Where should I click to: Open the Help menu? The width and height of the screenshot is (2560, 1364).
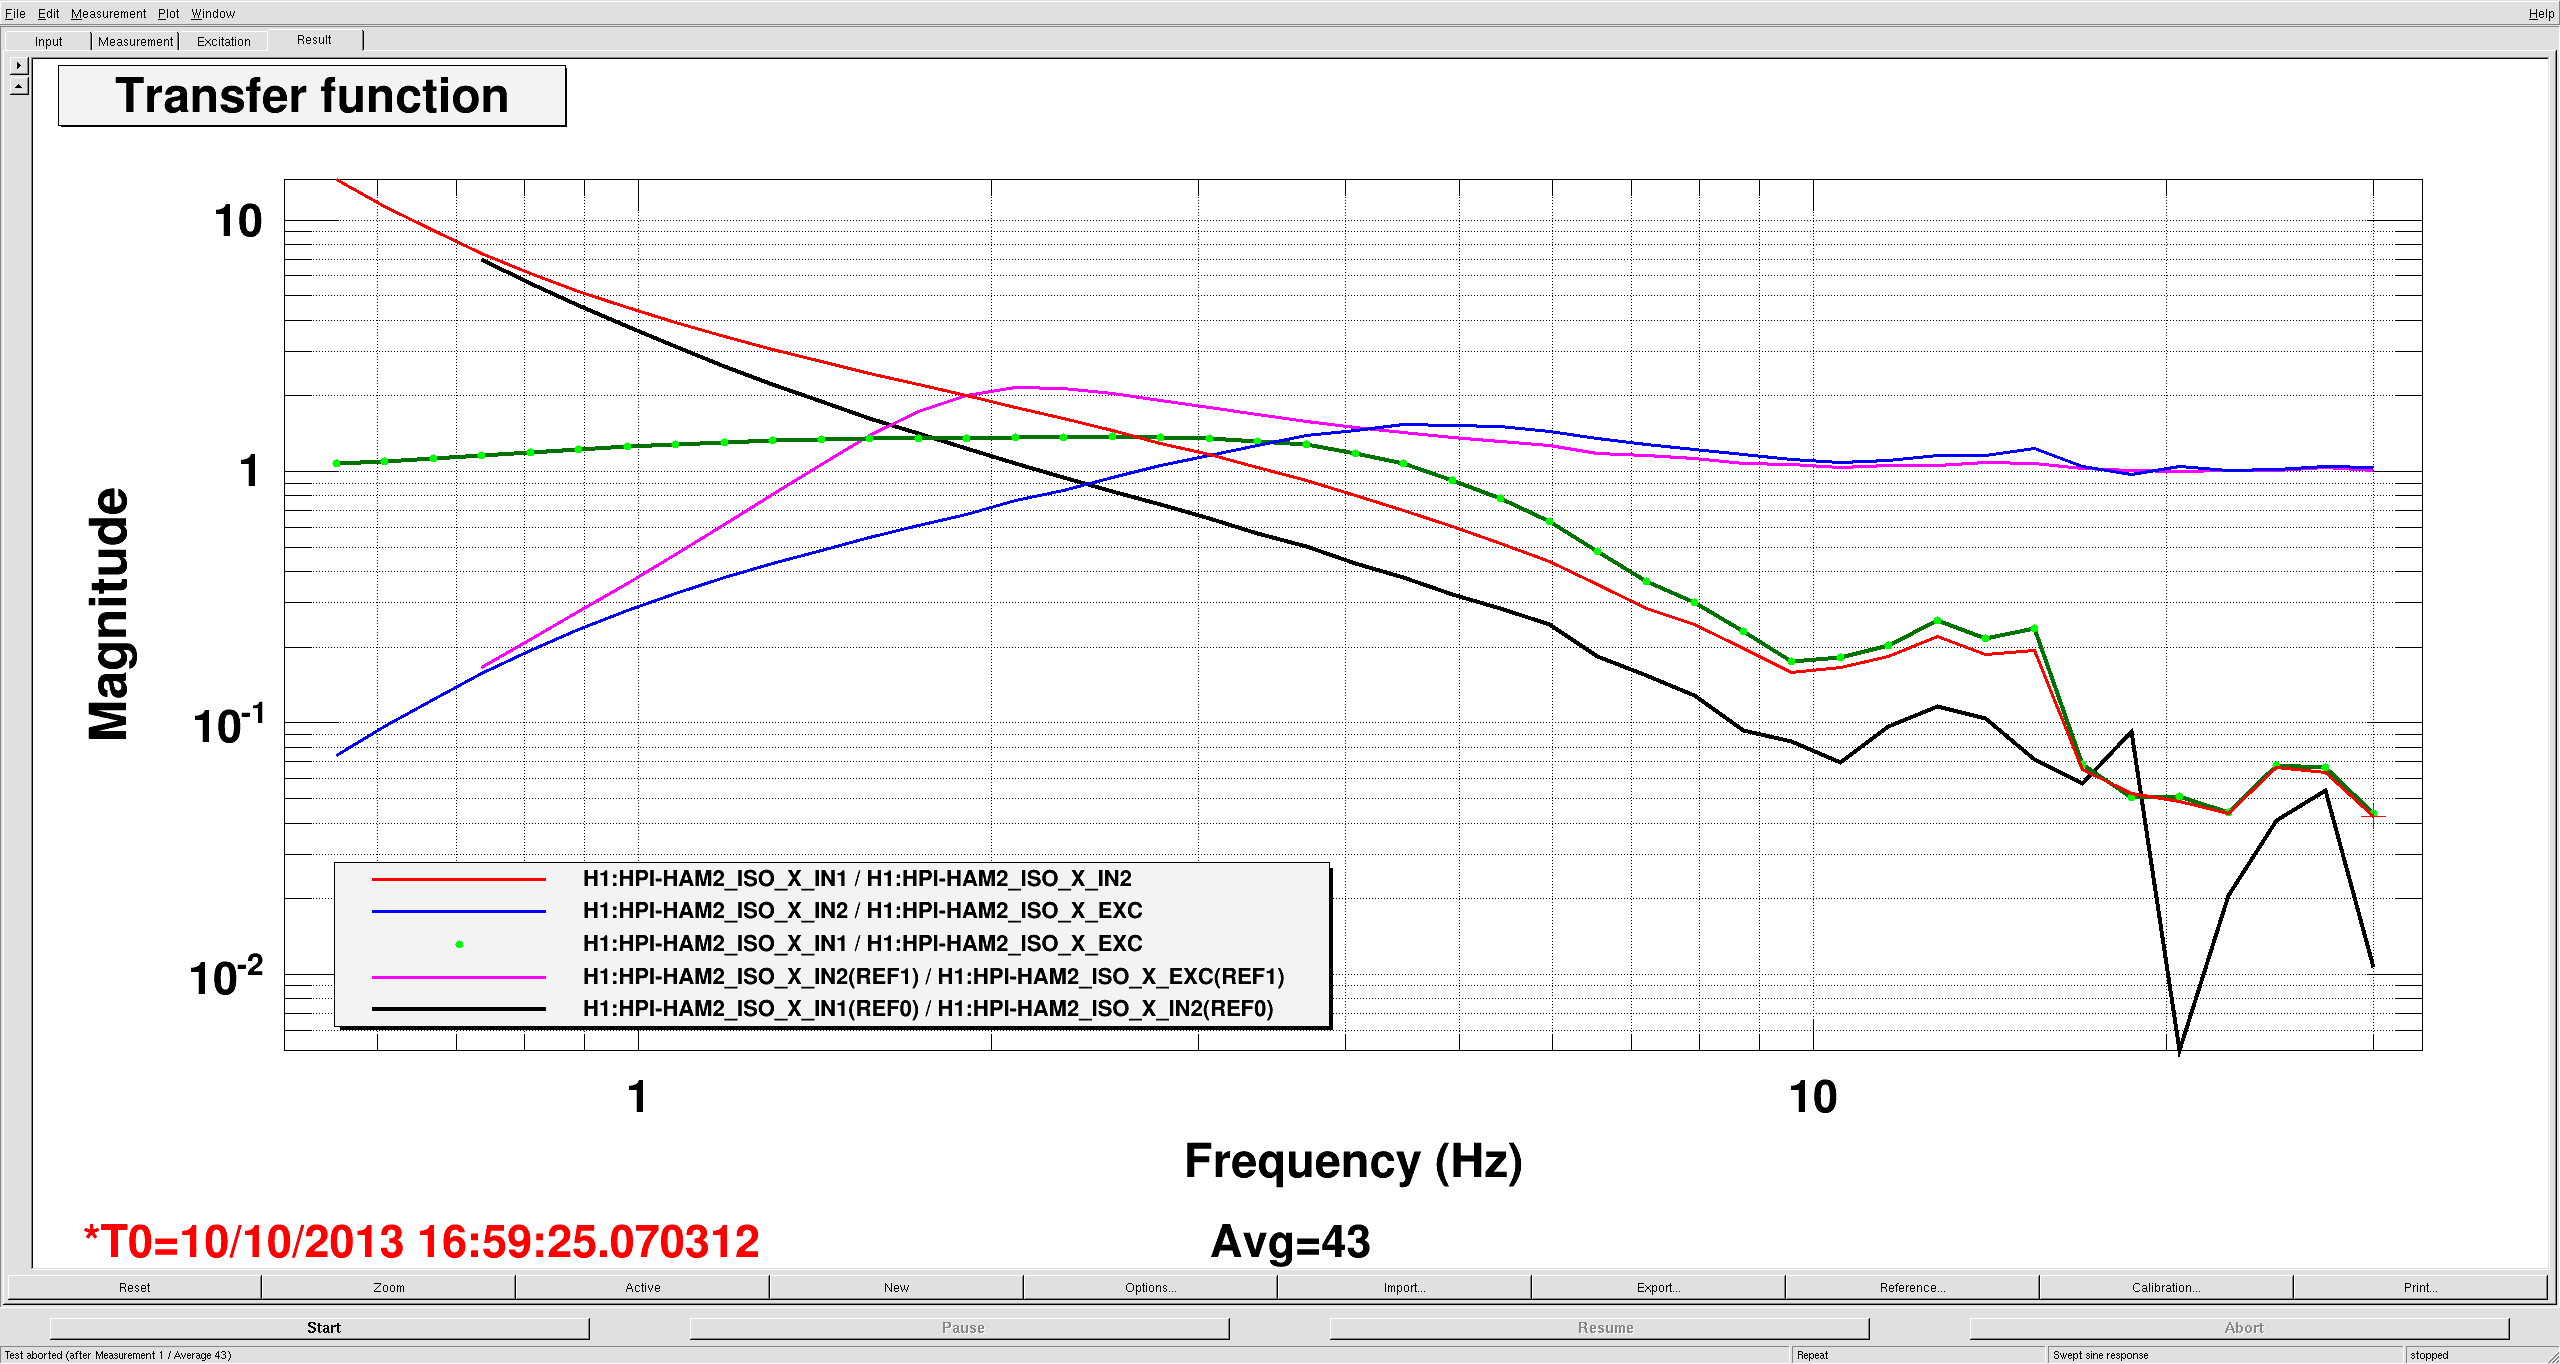2540,13
